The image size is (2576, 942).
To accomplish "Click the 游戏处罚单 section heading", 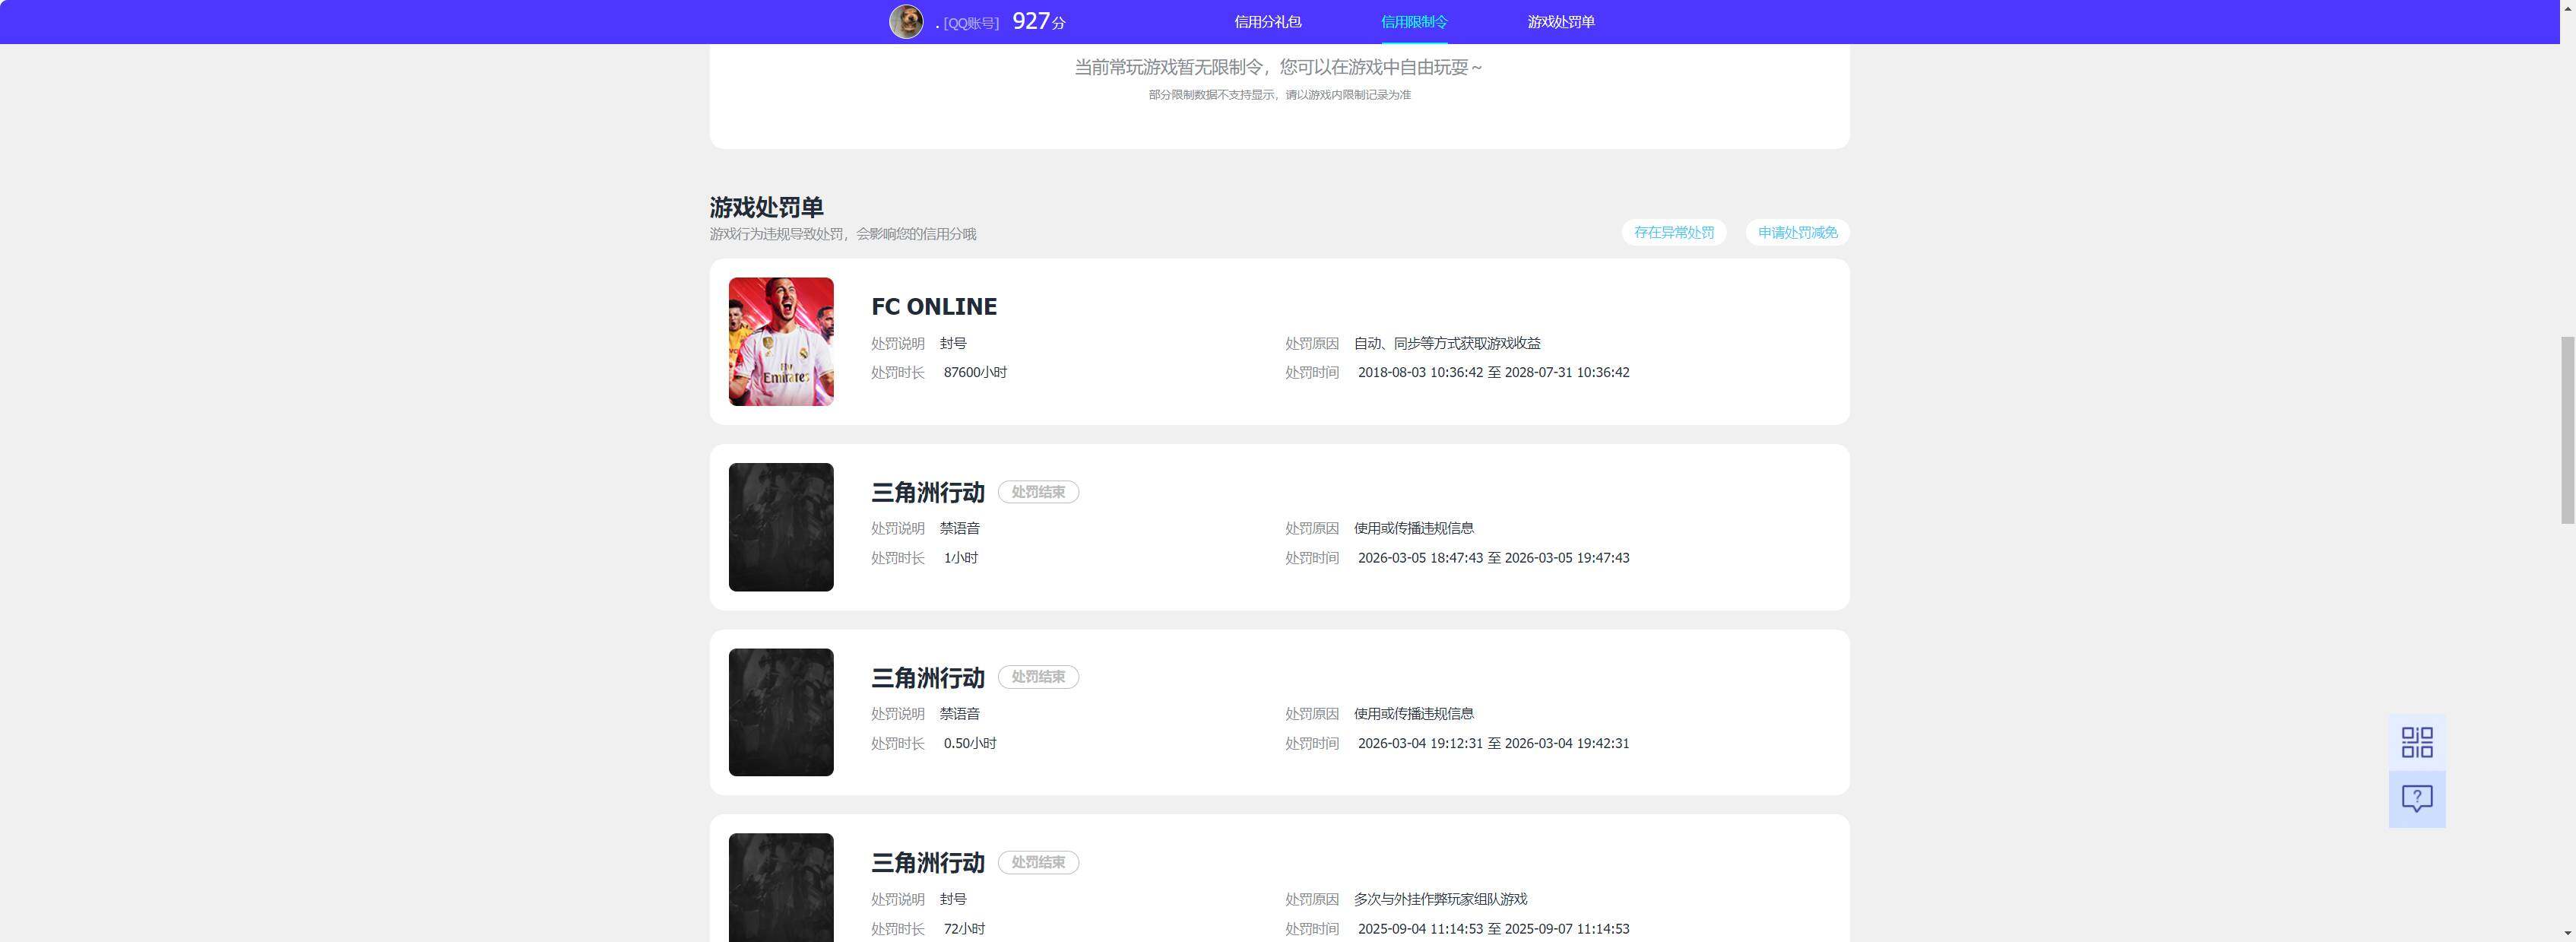I will pyautogui.click(x=767, y=207).
